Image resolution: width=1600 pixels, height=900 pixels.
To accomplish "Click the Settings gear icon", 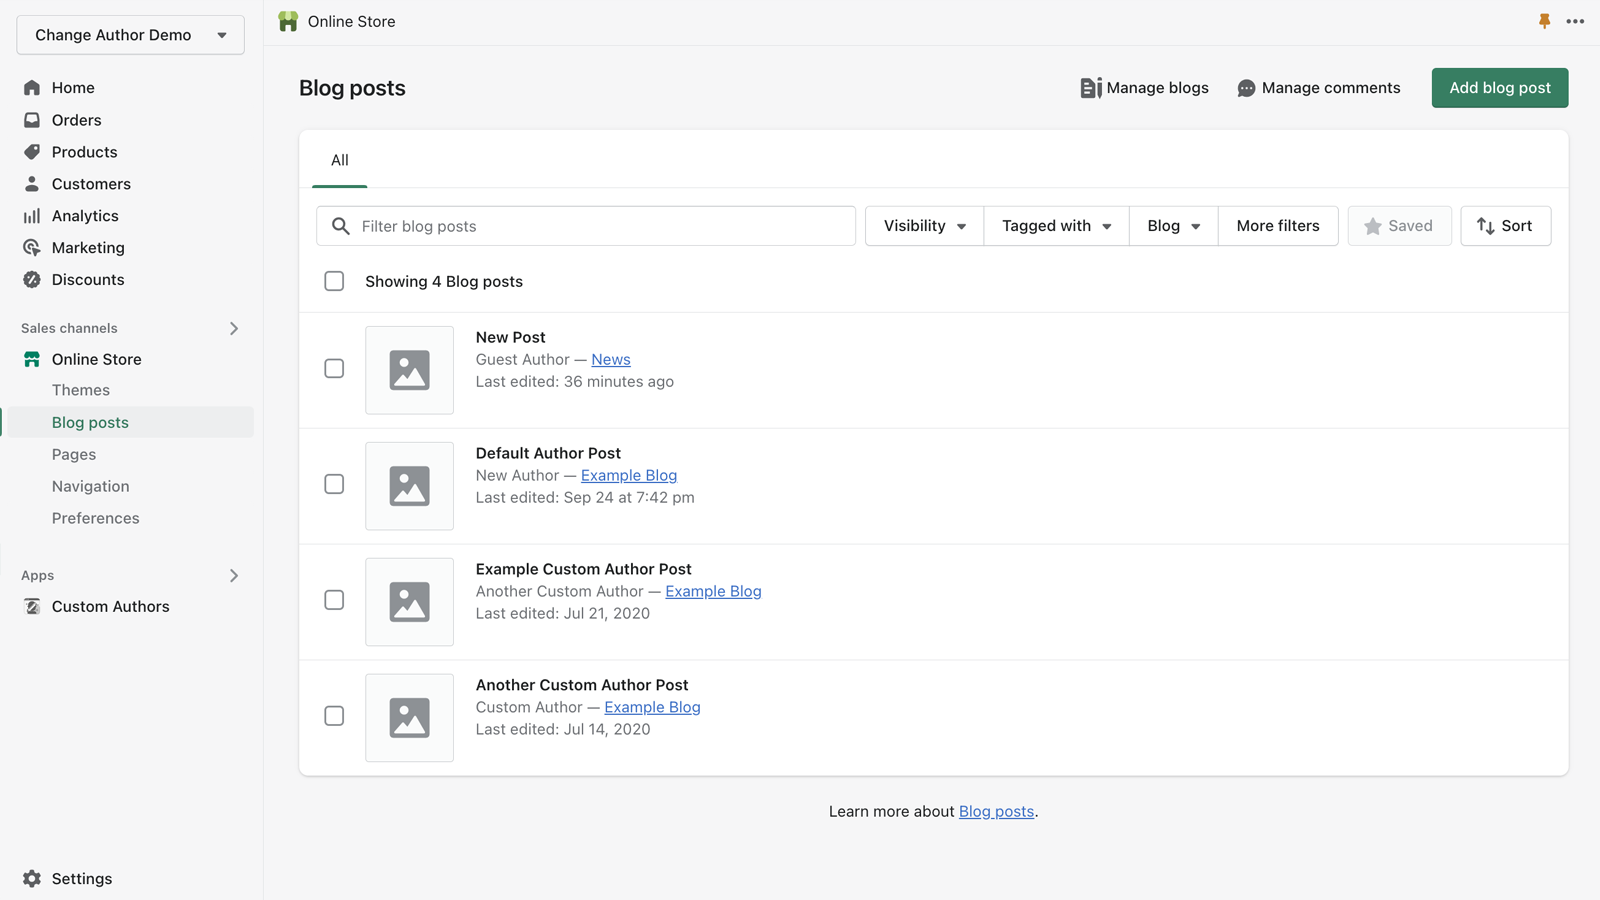I will (x=31, y=878).
